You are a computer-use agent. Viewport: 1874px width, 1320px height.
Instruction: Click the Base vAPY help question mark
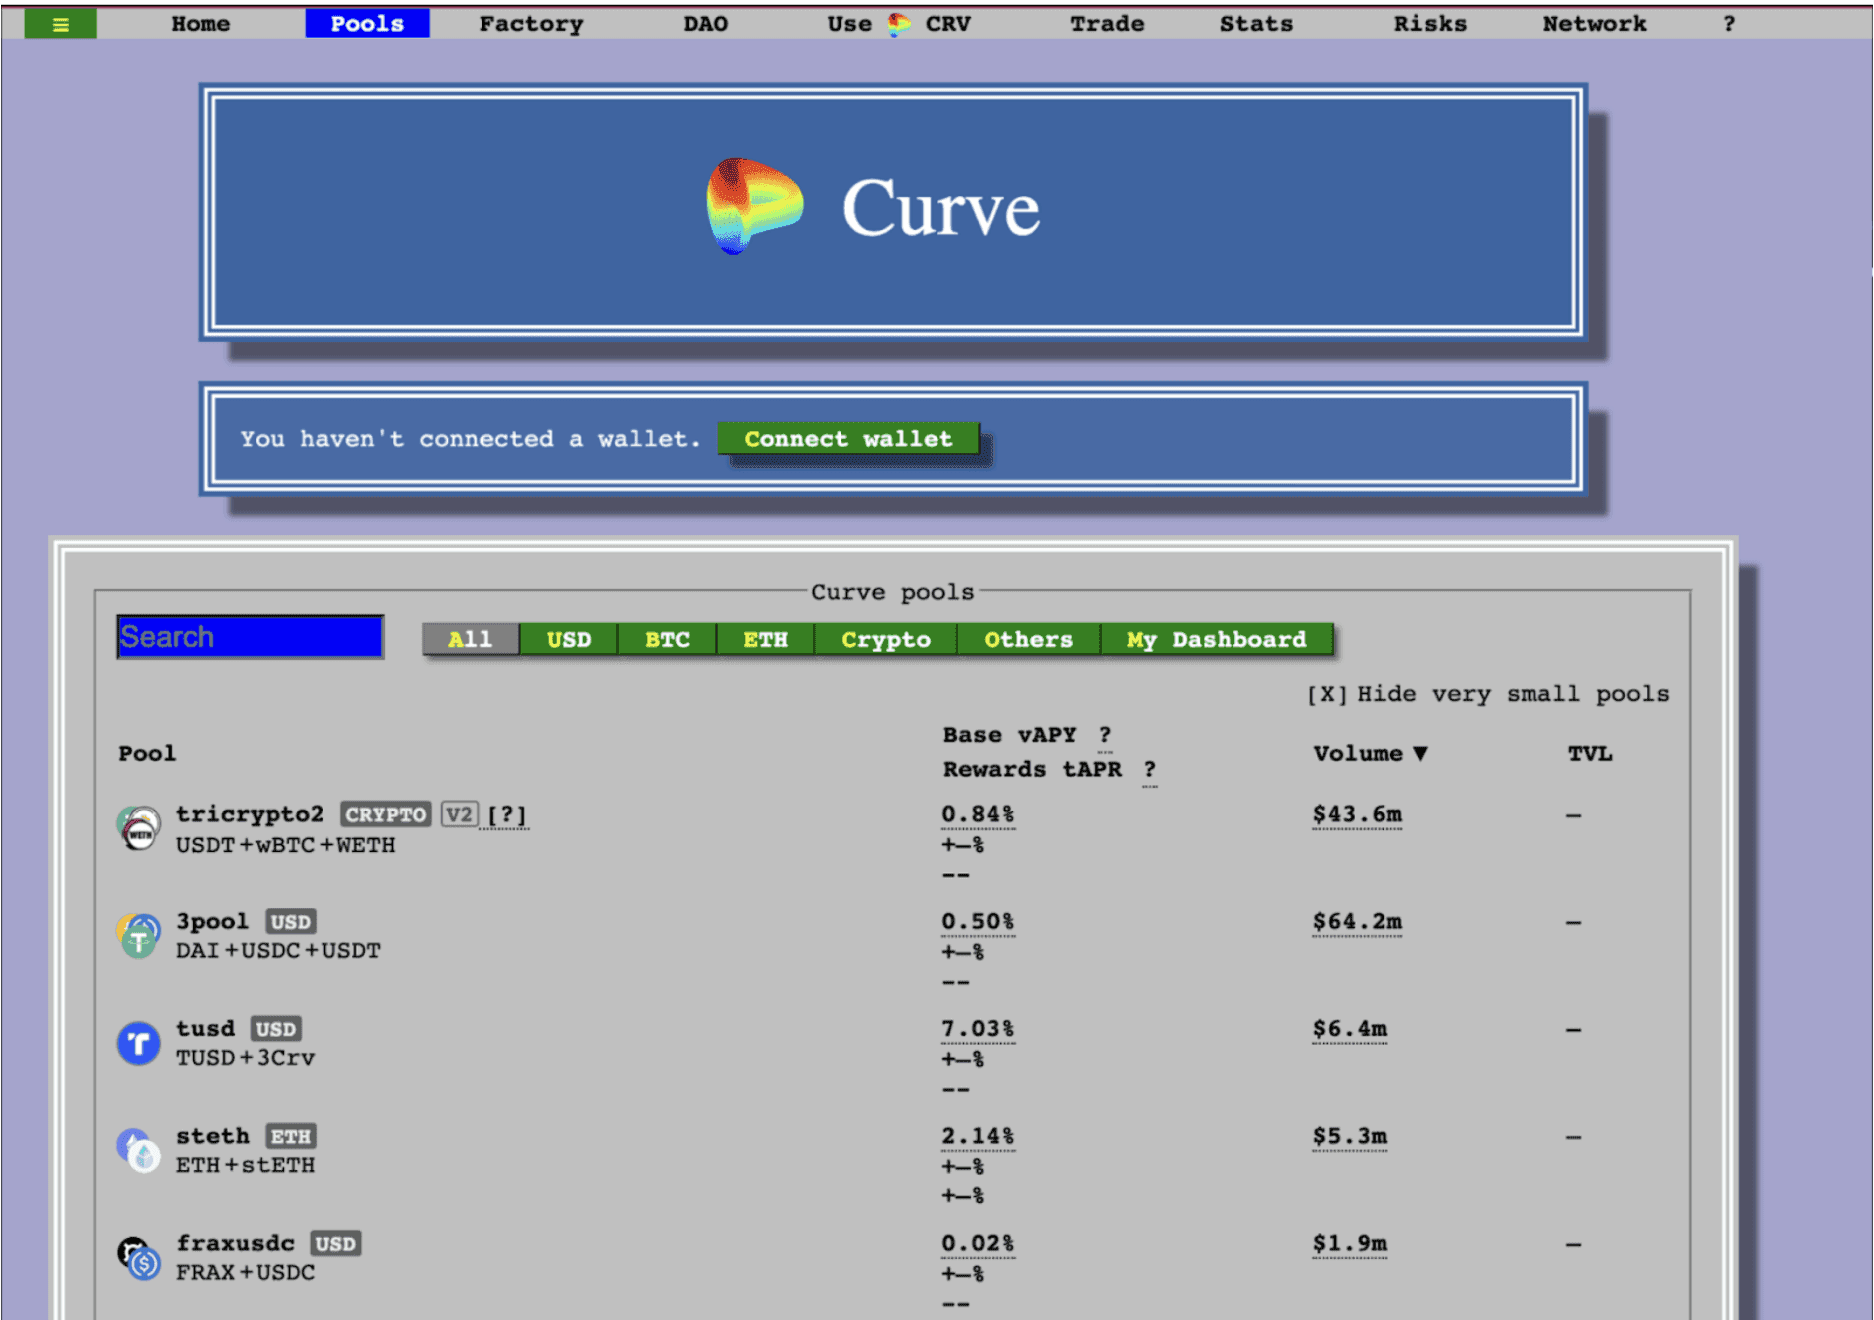(x=1105, y=736)
